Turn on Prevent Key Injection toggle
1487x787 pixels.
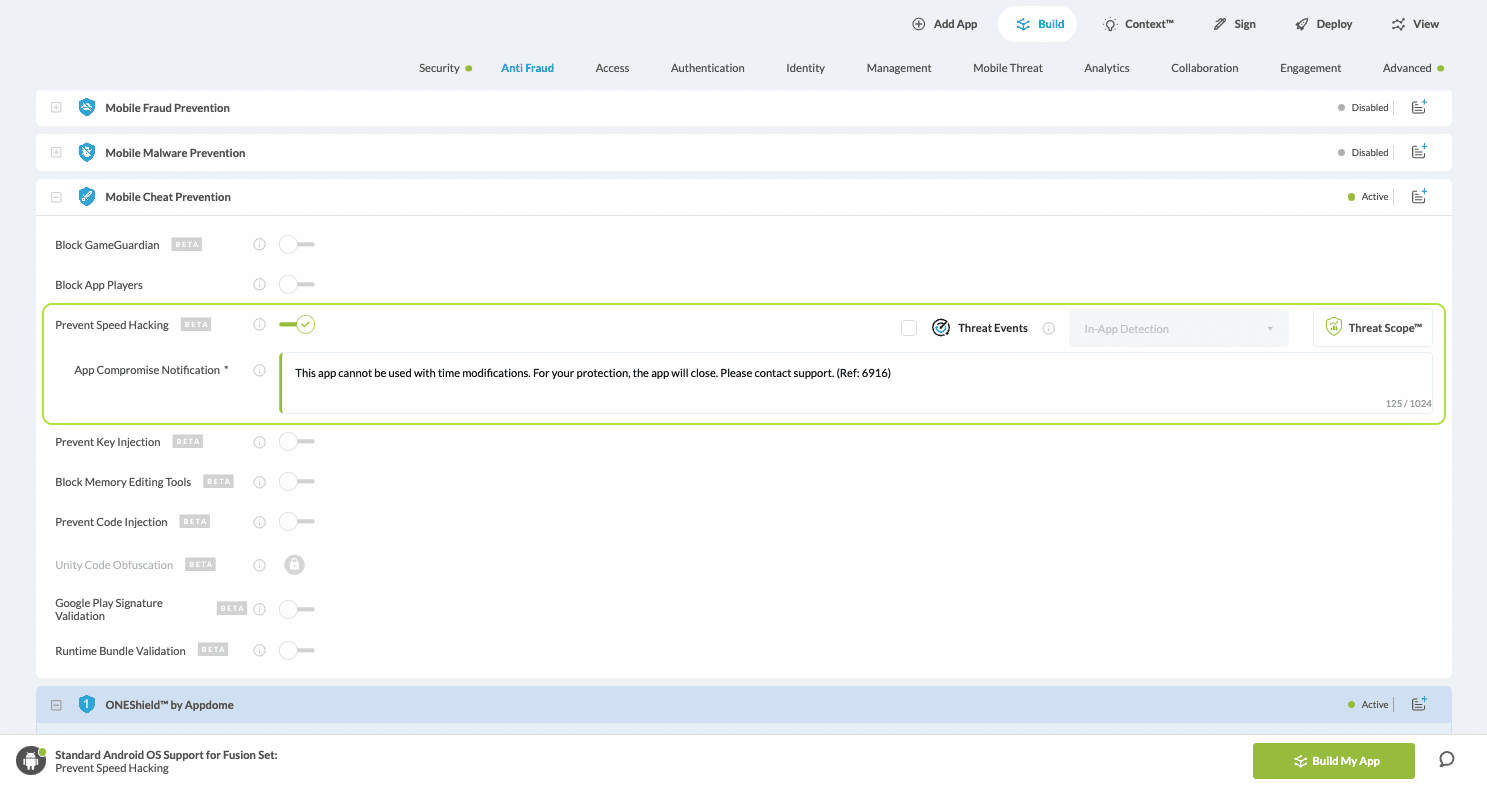tap(296, 442)
